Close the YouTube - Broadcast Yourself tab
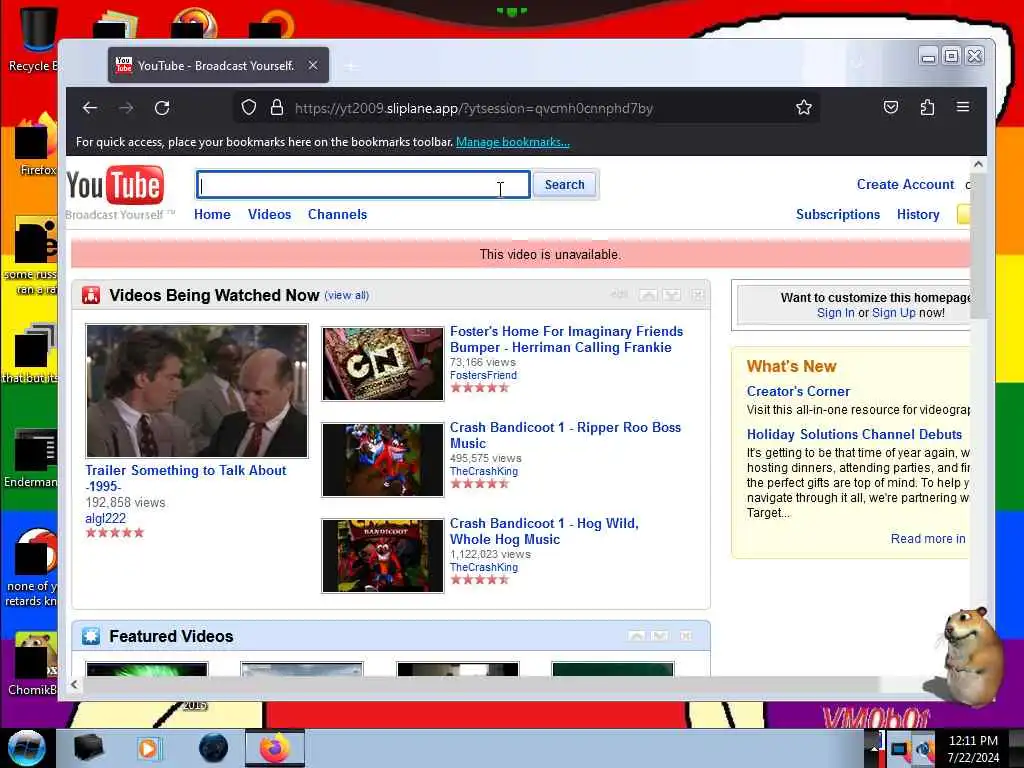This screenshot has width=1024, height=768. coord(313,65)
